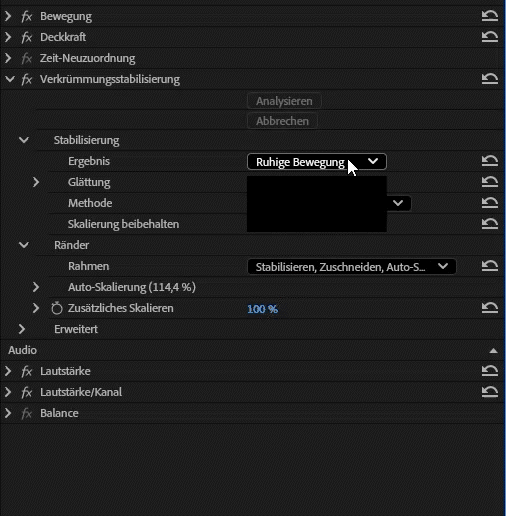Reset the Verkrümmungsstabilisierung effect
Image resolution: width=506 pixels, height=516 pixels.
tap(490, 79)
